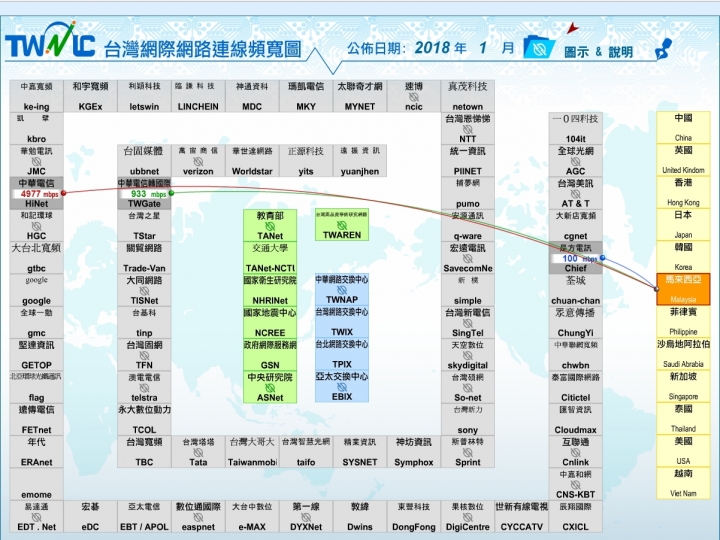720x540 pixels.
Task: Select the United Kindom country cell
Action: point(683,159)
